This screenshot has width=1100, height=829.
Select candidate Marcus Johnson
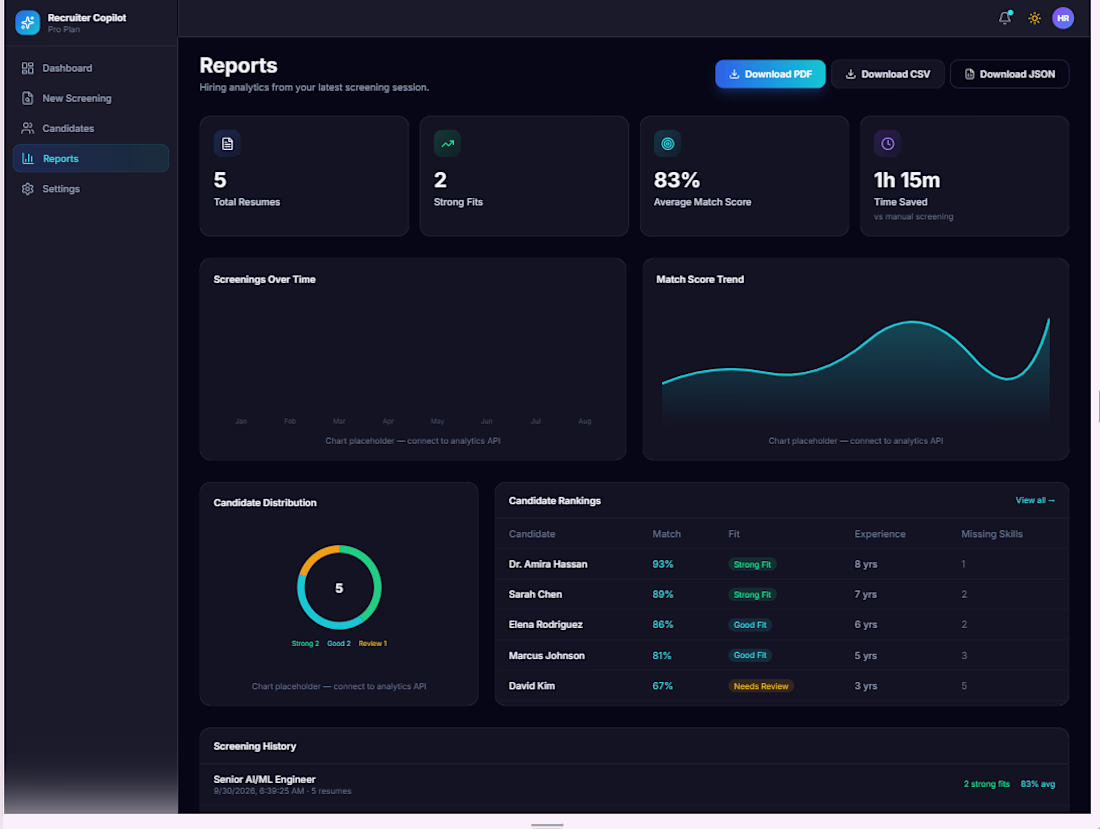point(546,656)
